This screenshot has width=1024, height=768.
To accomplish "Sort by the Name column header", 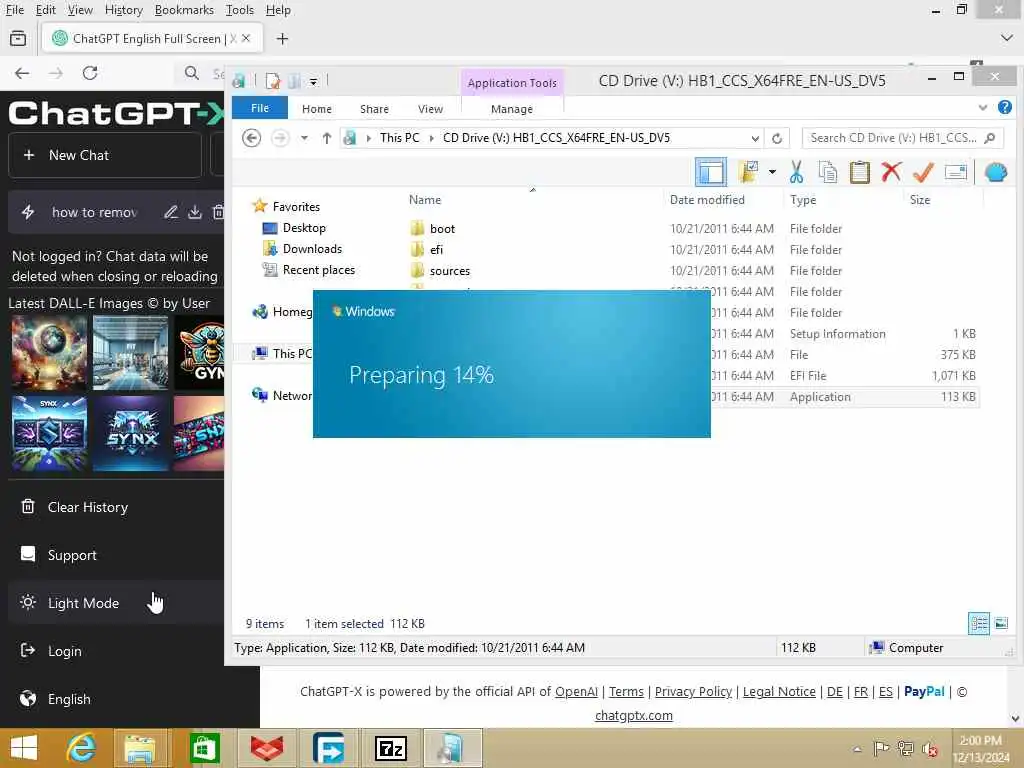I will (x=425, y=200).
